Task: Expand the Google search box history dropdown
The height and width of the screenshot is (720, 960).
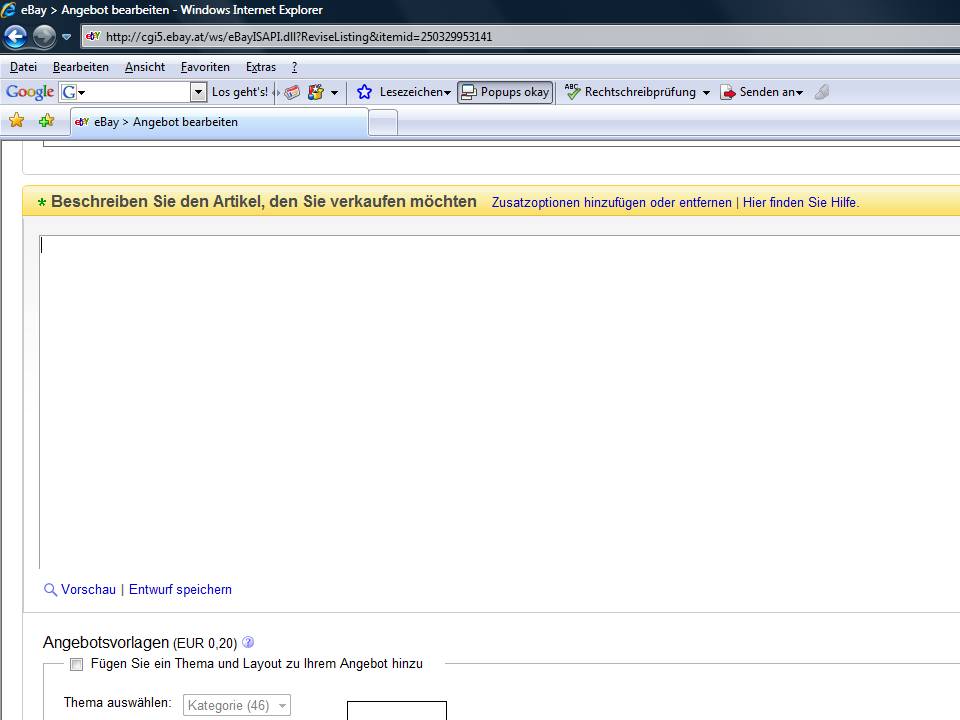Action: click(x=198, y=92)
